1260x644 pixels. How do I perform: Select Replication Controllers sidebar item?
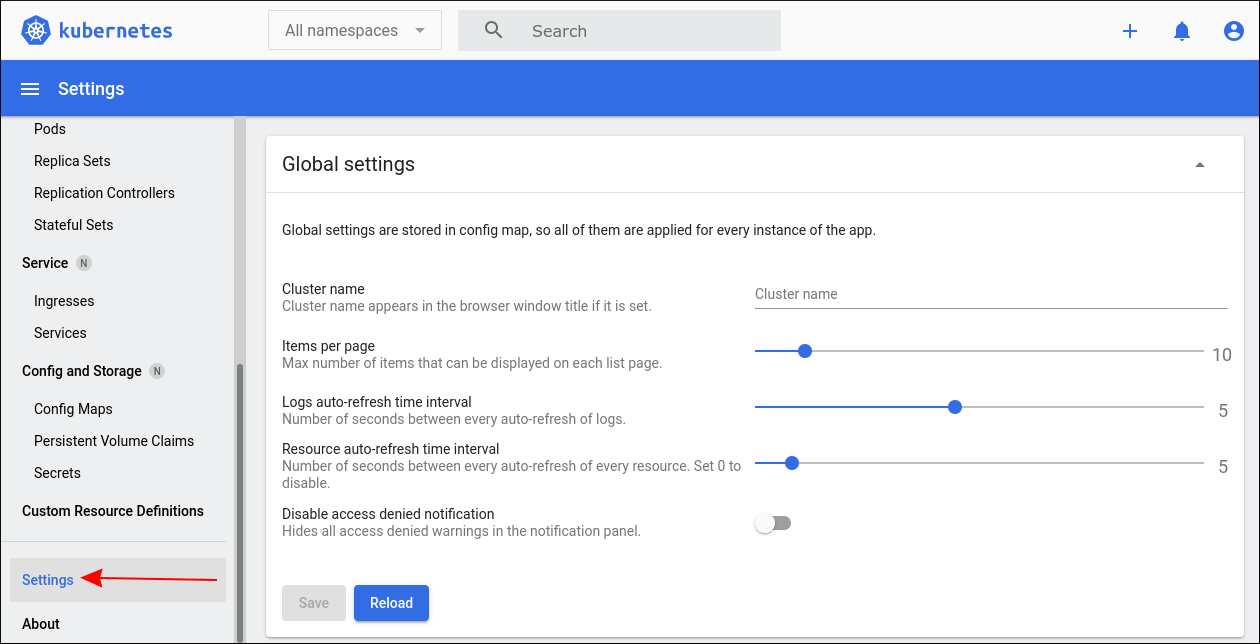104,193
